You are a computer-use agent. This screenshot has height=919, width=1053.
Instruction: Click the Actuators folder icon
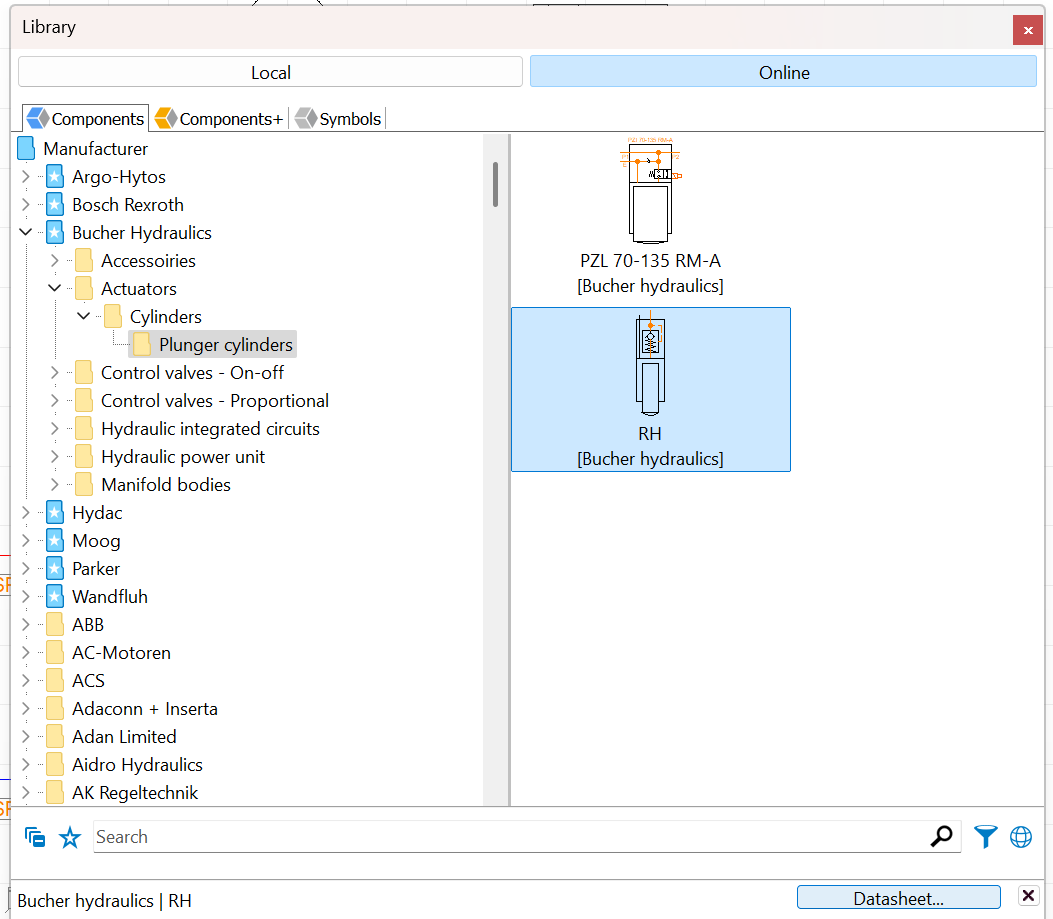[84, 288]
